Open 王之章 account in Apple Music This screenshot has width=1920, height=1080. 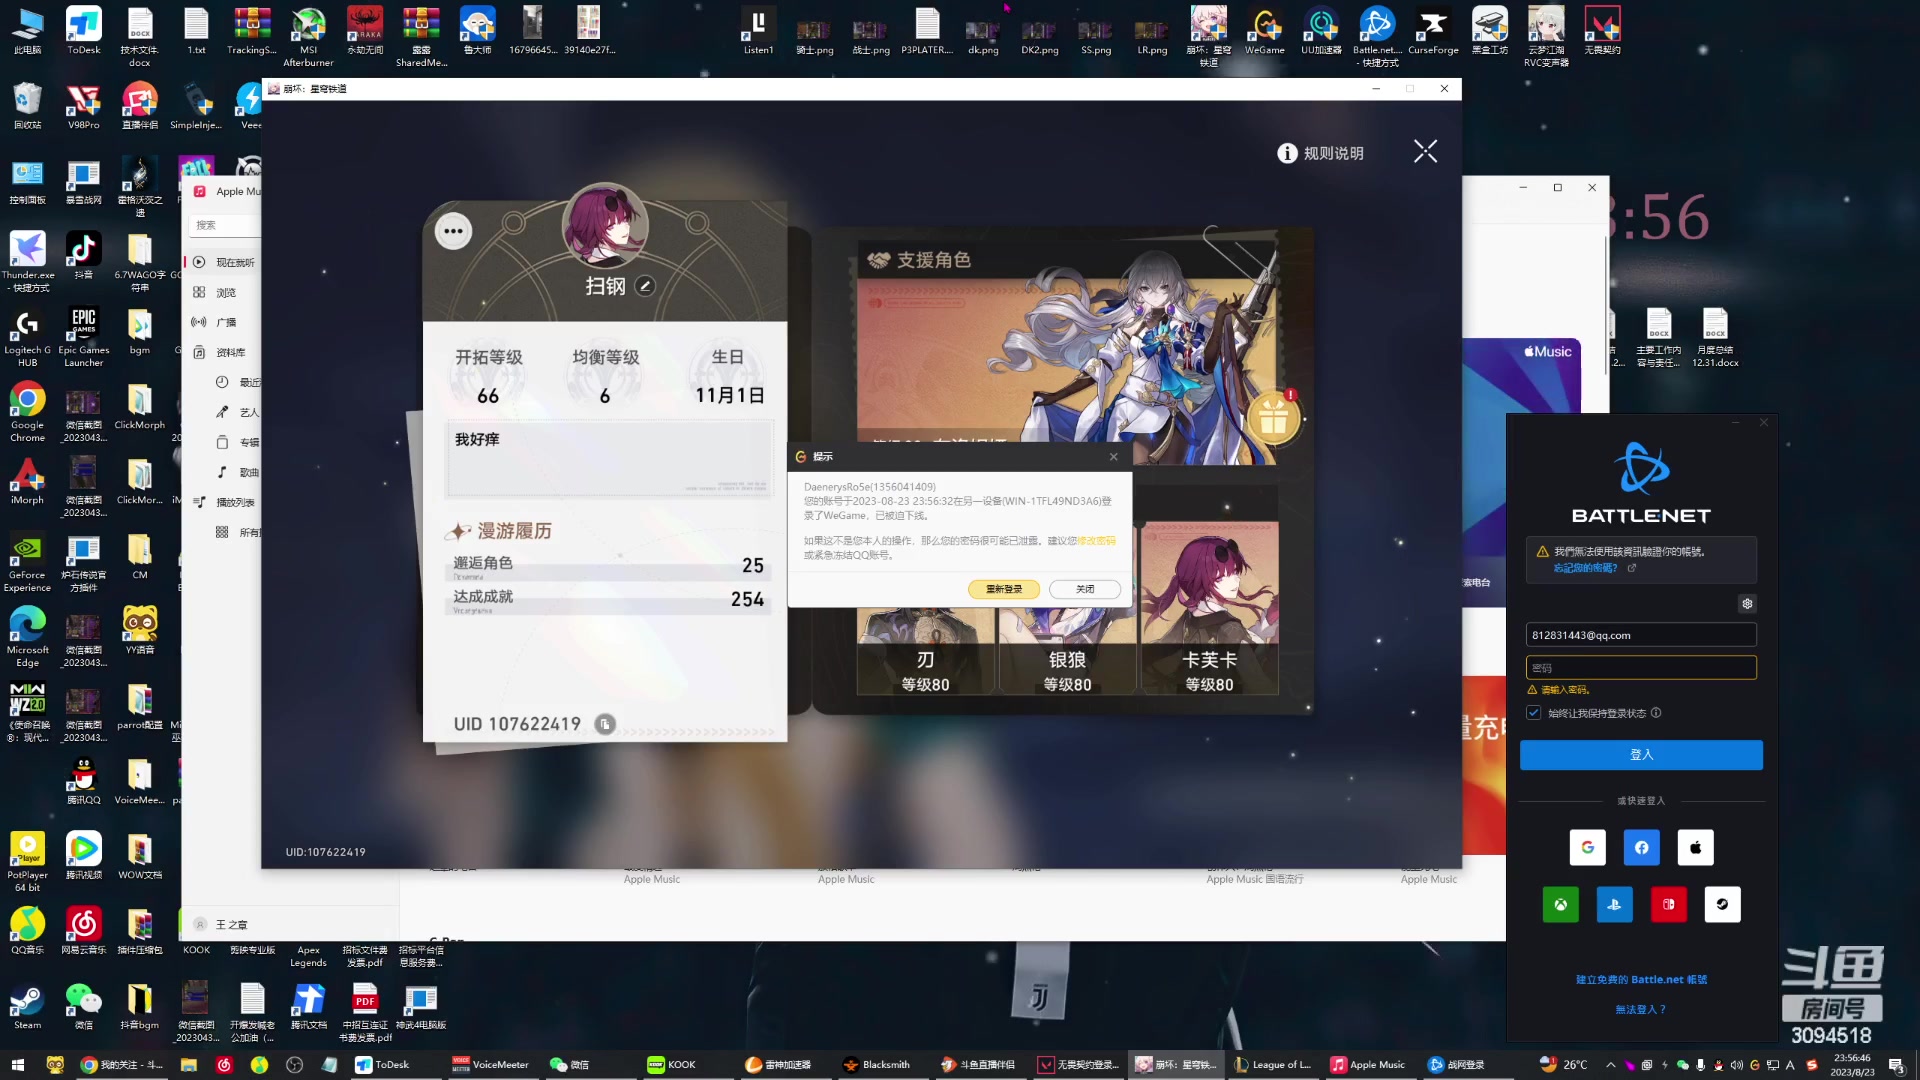click(x=222, y=925)
